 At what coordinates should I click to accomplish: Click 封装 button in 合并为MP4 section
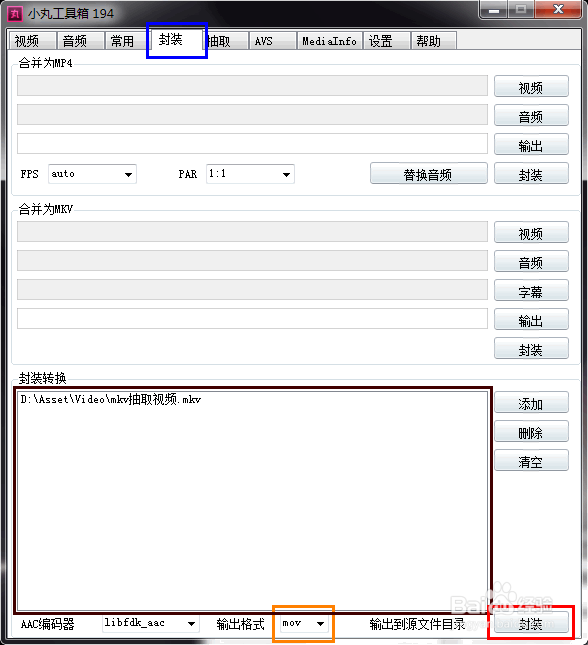tap(531, 174)
